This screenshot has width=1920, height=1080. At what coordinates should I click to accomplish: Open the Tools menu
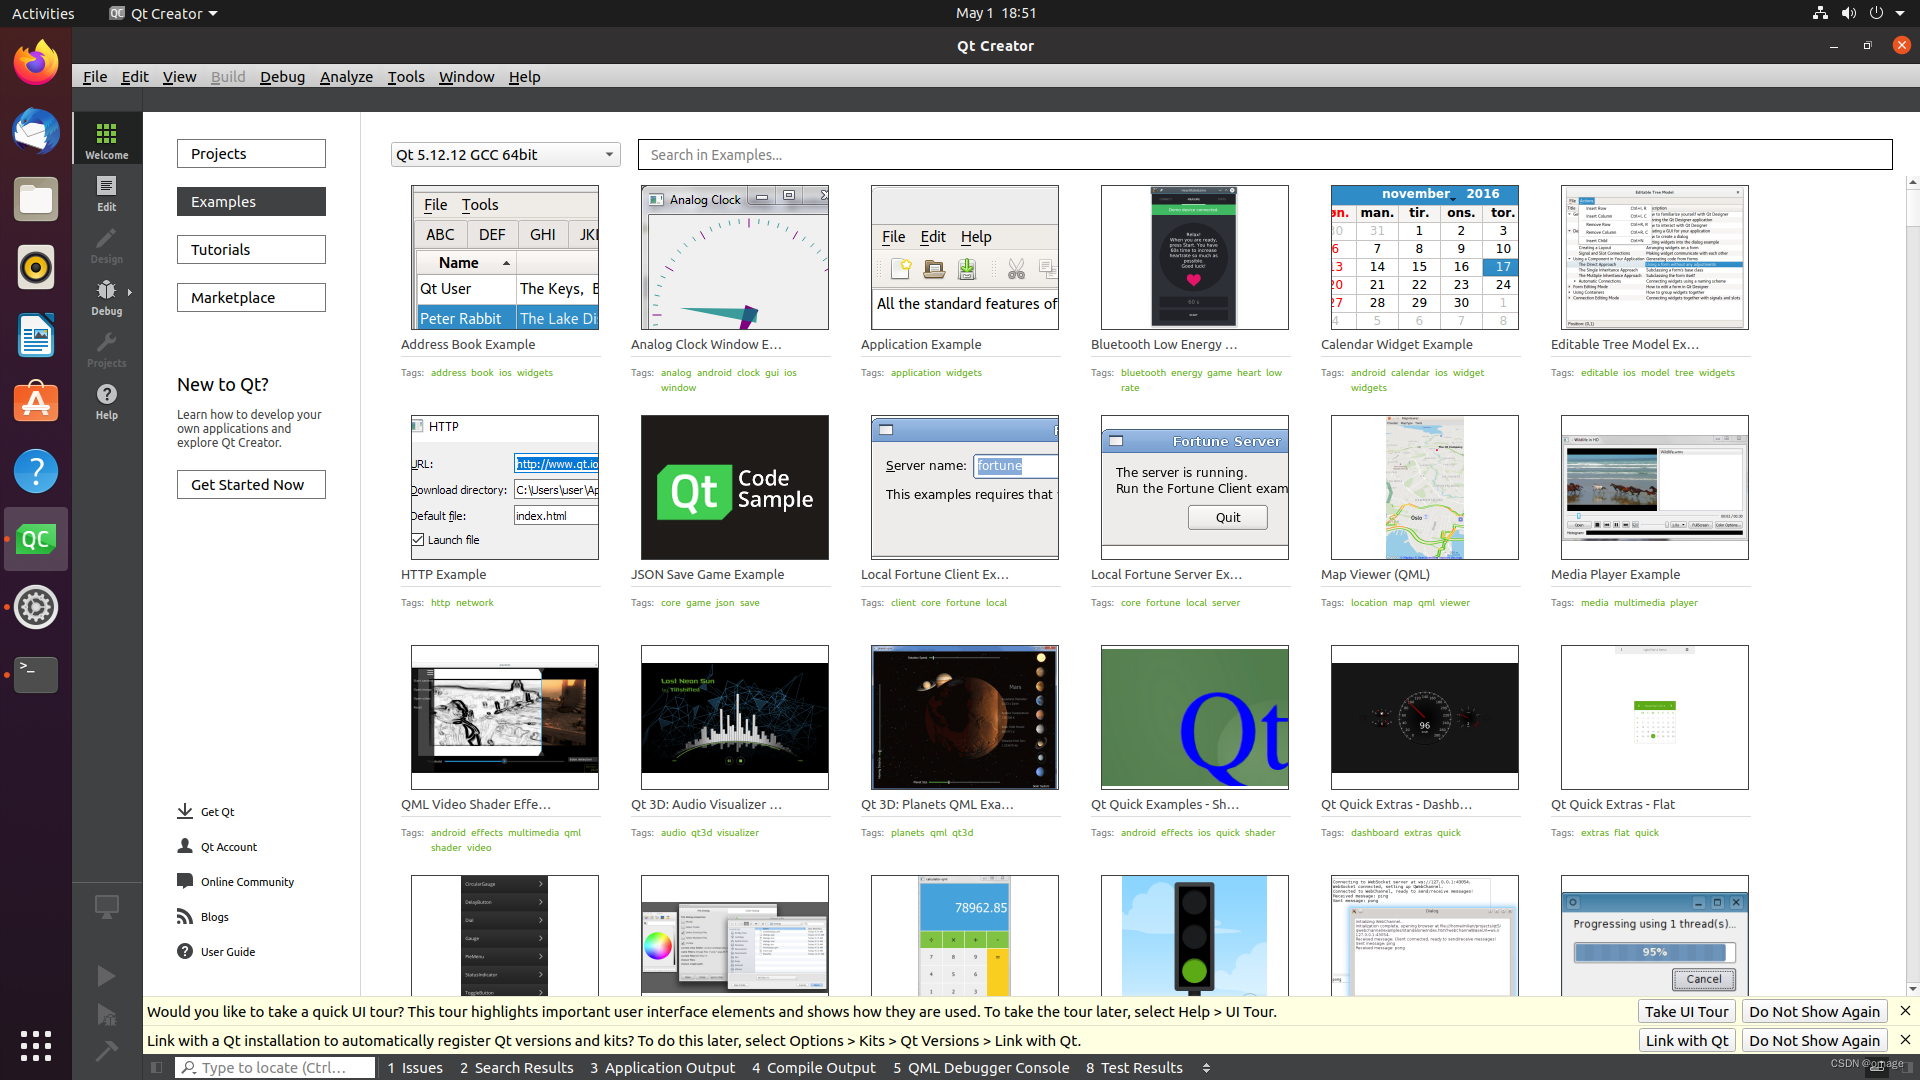point(406,76)
